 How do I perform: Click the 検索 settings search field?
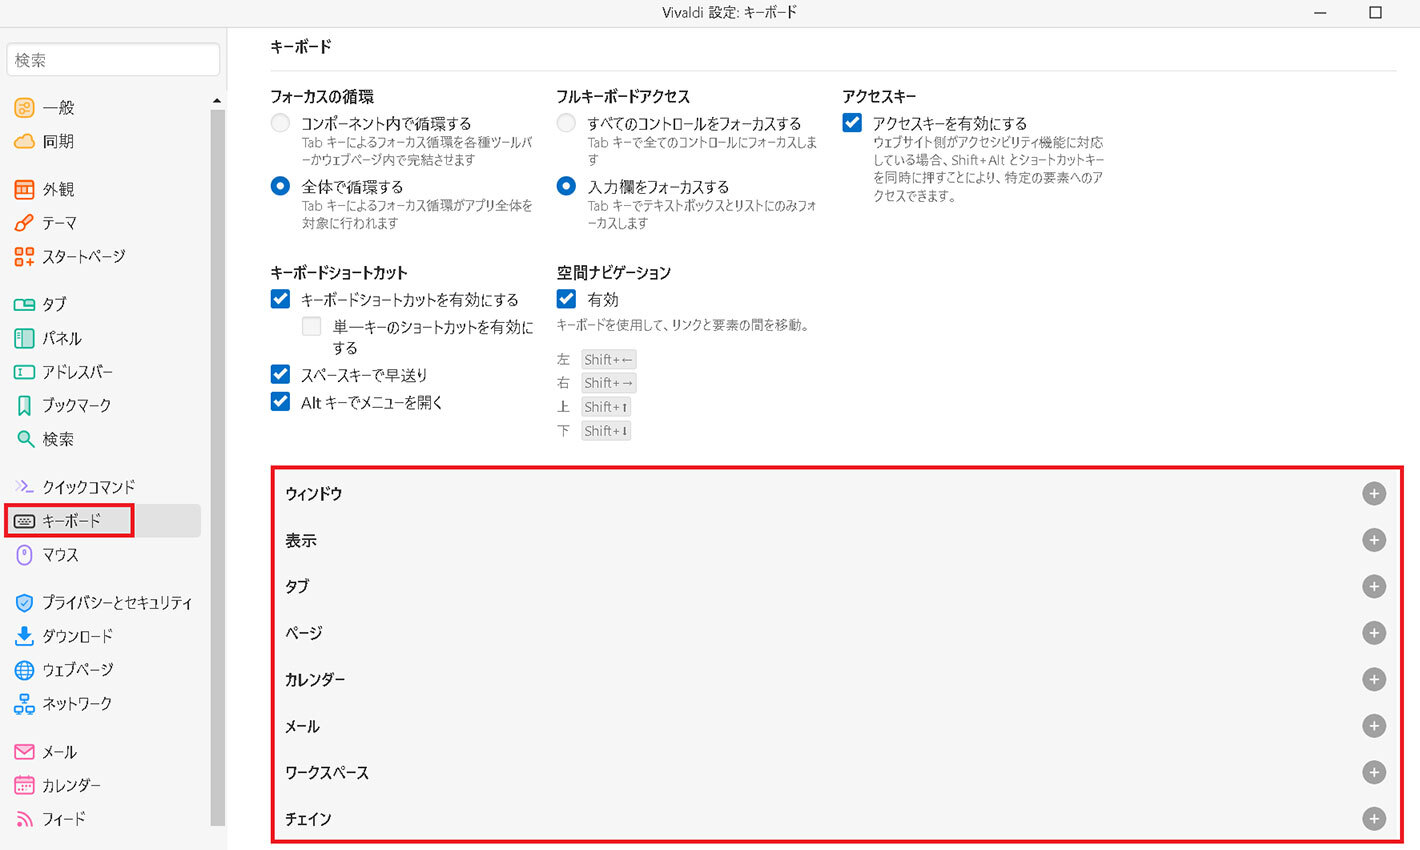(113, 60)
